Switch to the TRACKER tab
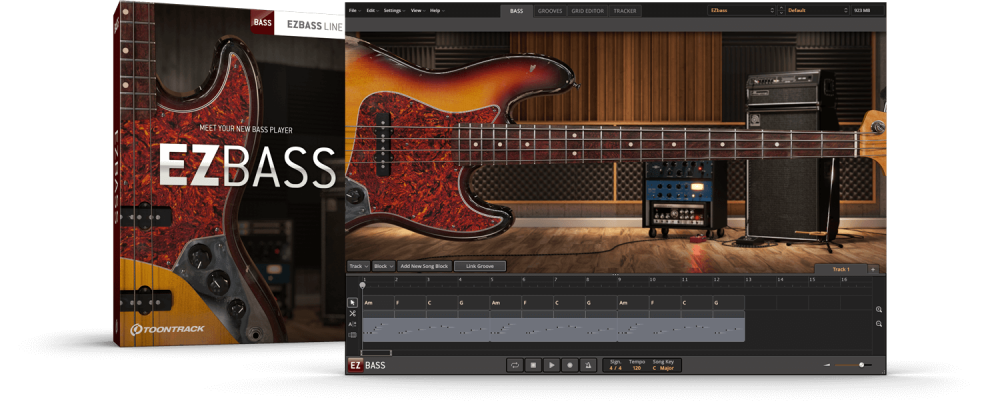1000x412 pixels. (x=625, y=11)
